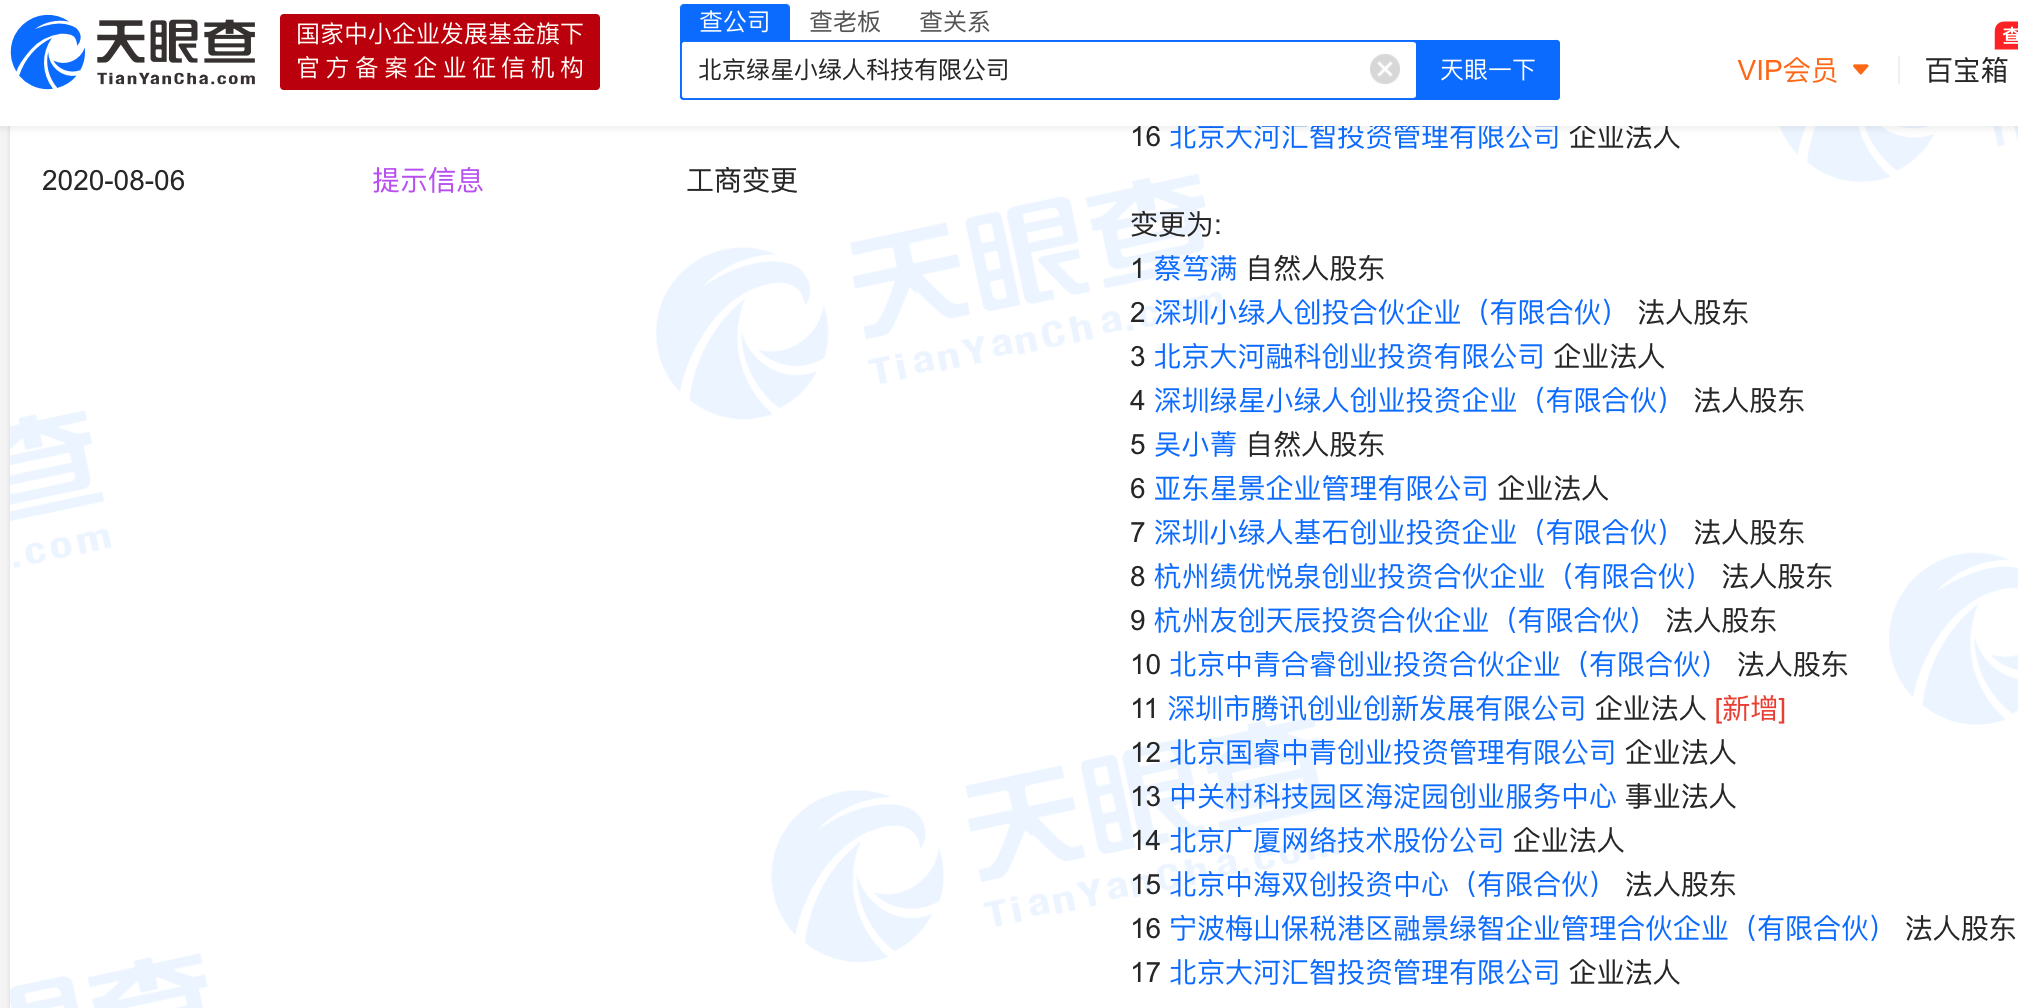Open item 17 北京大河汇智投资管理有限公司

click(x=1365, y=972)
